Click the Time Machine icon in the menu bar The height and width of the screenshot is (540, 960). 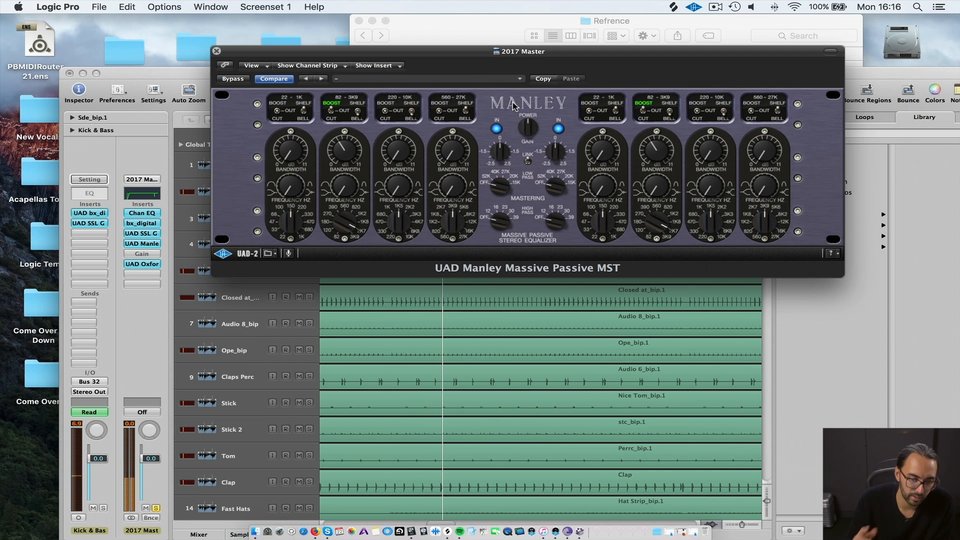pos(735,7)
